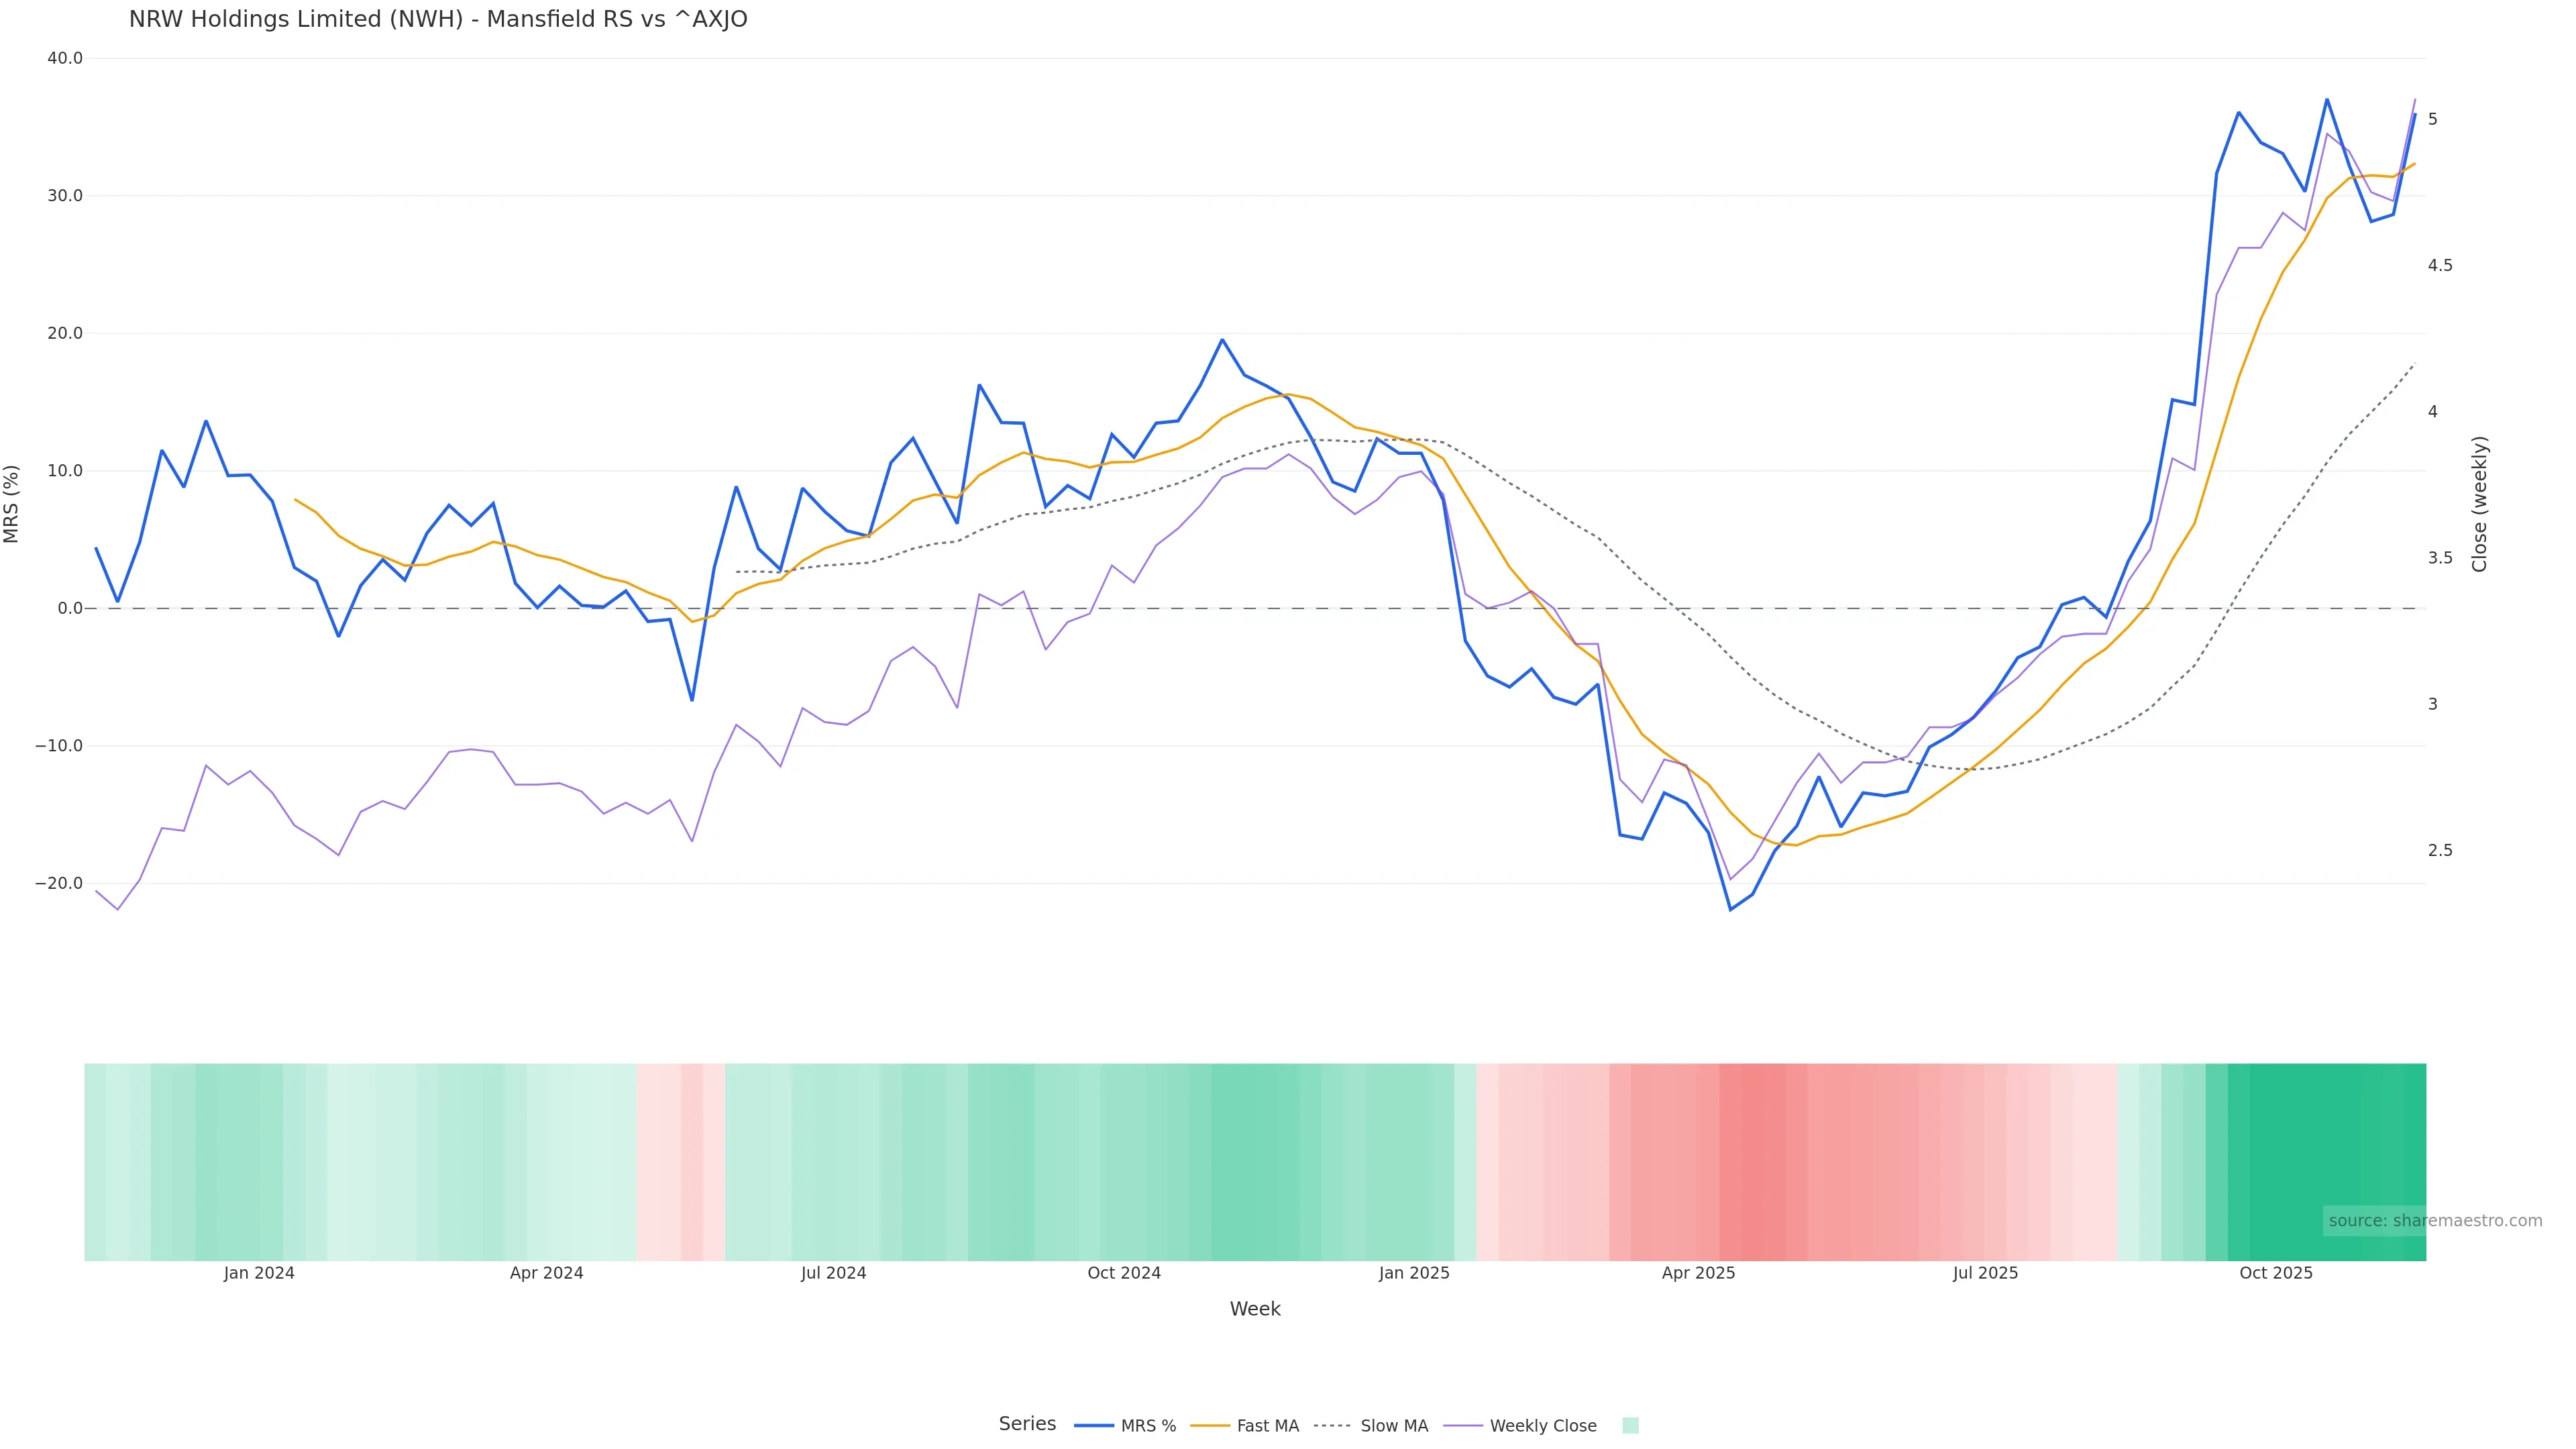This screenshot has height=1449, width=2576.
Task: Click the 2.5 right axis tick label
Action: (x=2440, y=850)
